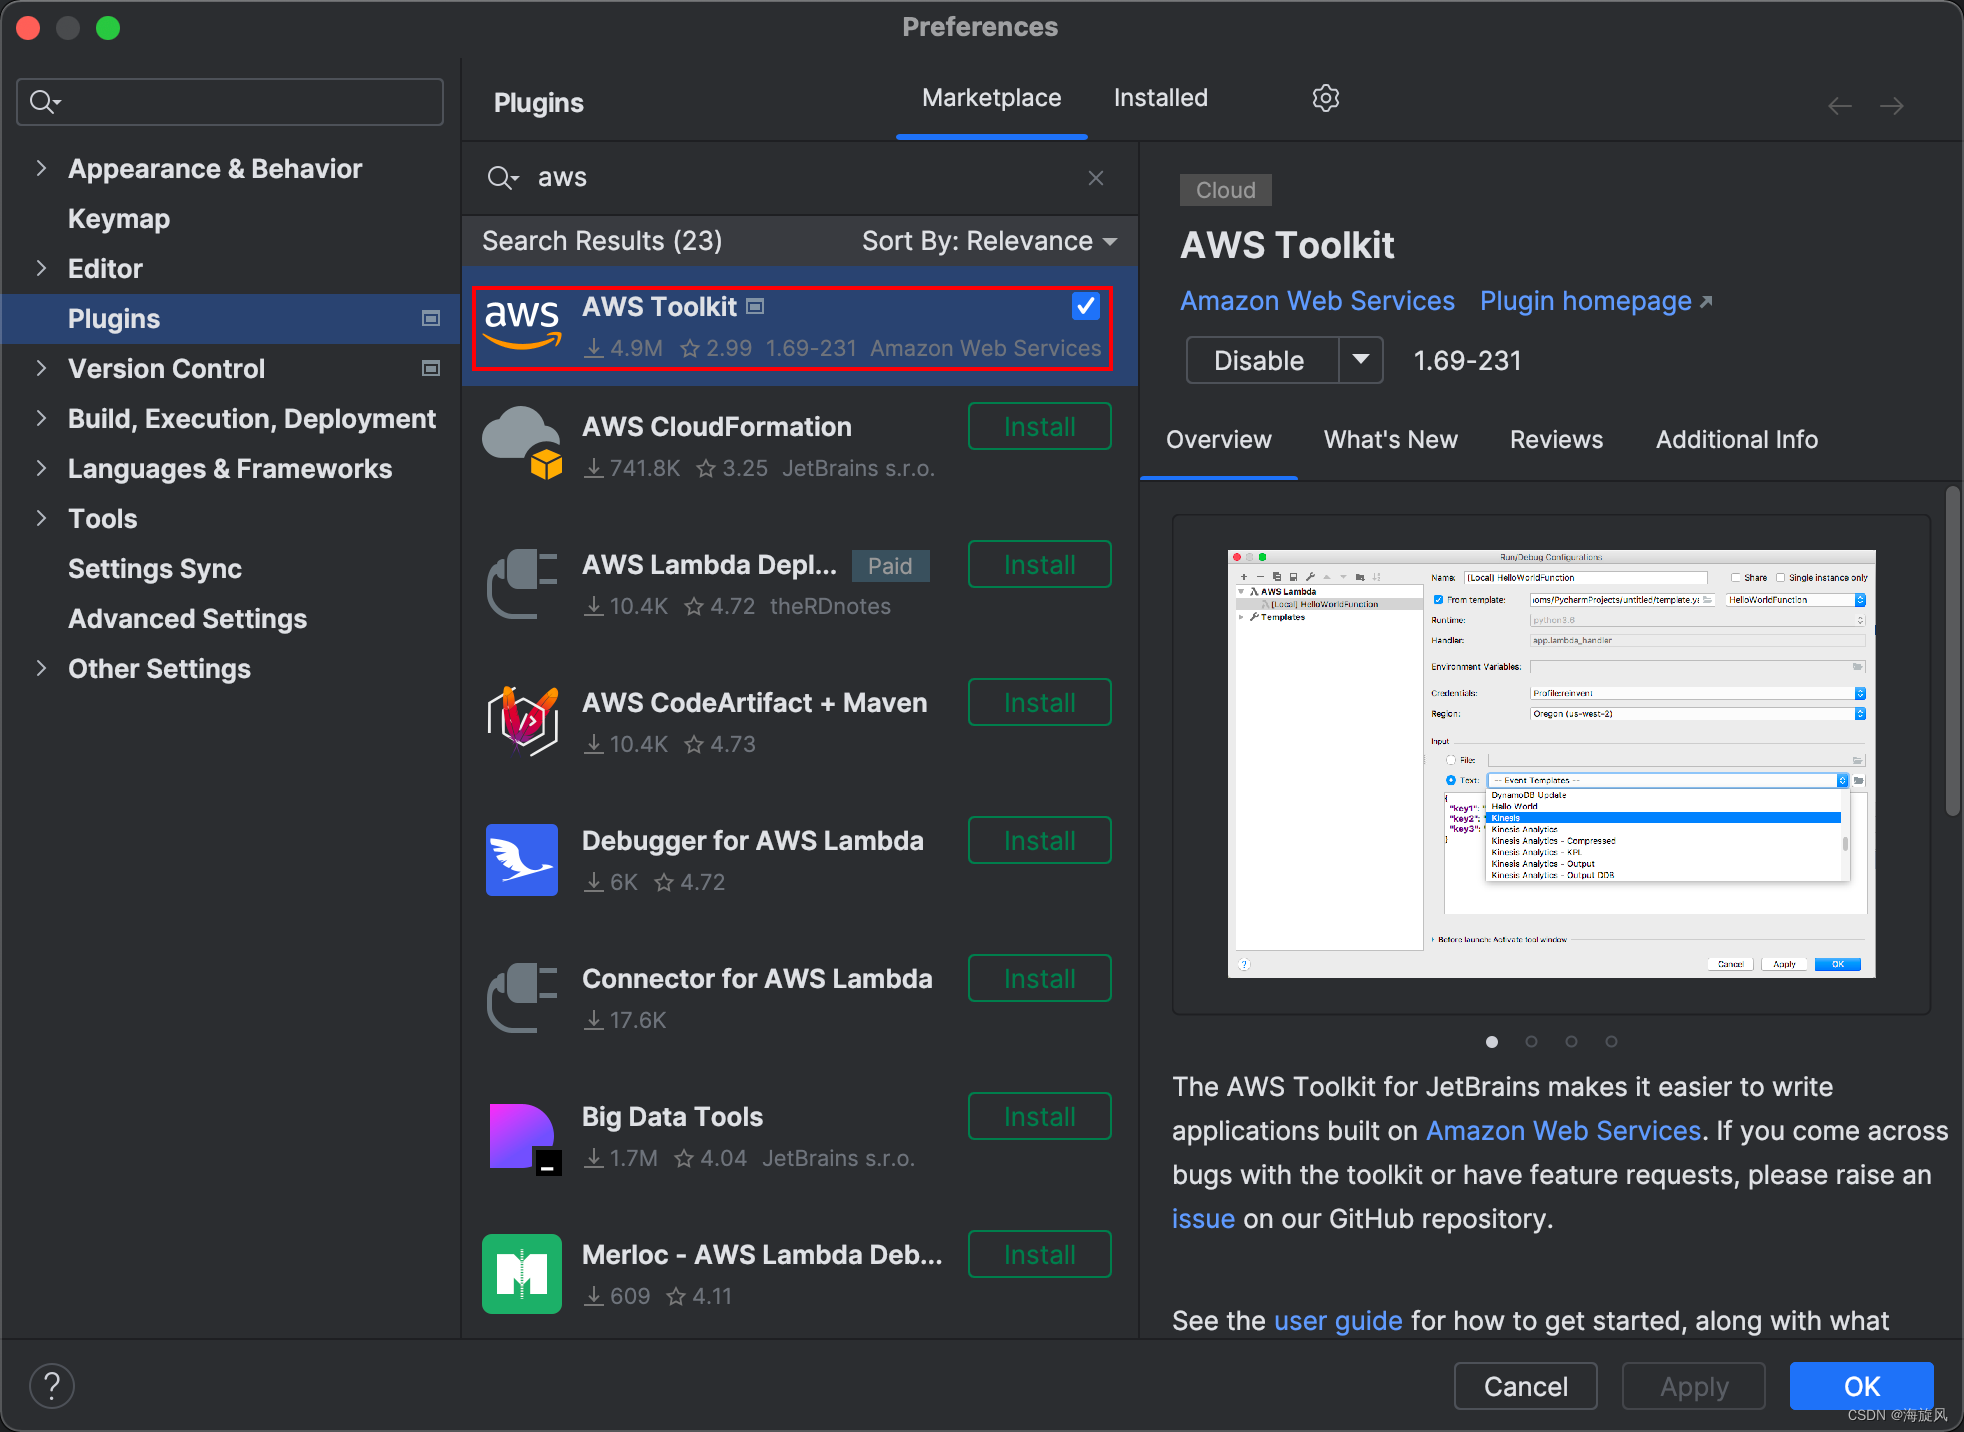Screen dimensions: 1964x1432
Task: Select the fourth screenshot carousel dot
Action: tap(1611, 1042)
